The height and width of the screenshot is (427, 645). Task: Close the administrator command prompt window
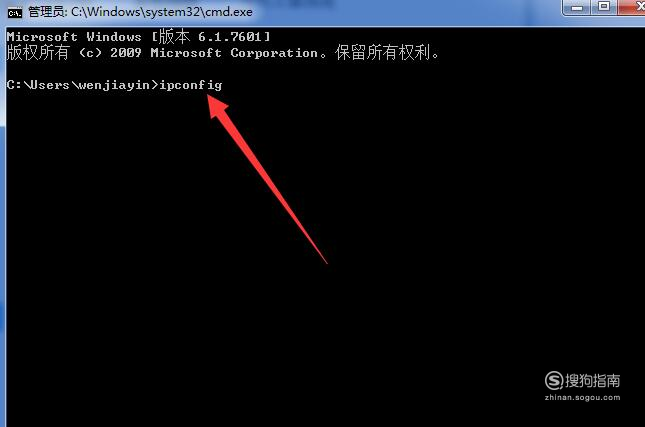pos(633,7)
